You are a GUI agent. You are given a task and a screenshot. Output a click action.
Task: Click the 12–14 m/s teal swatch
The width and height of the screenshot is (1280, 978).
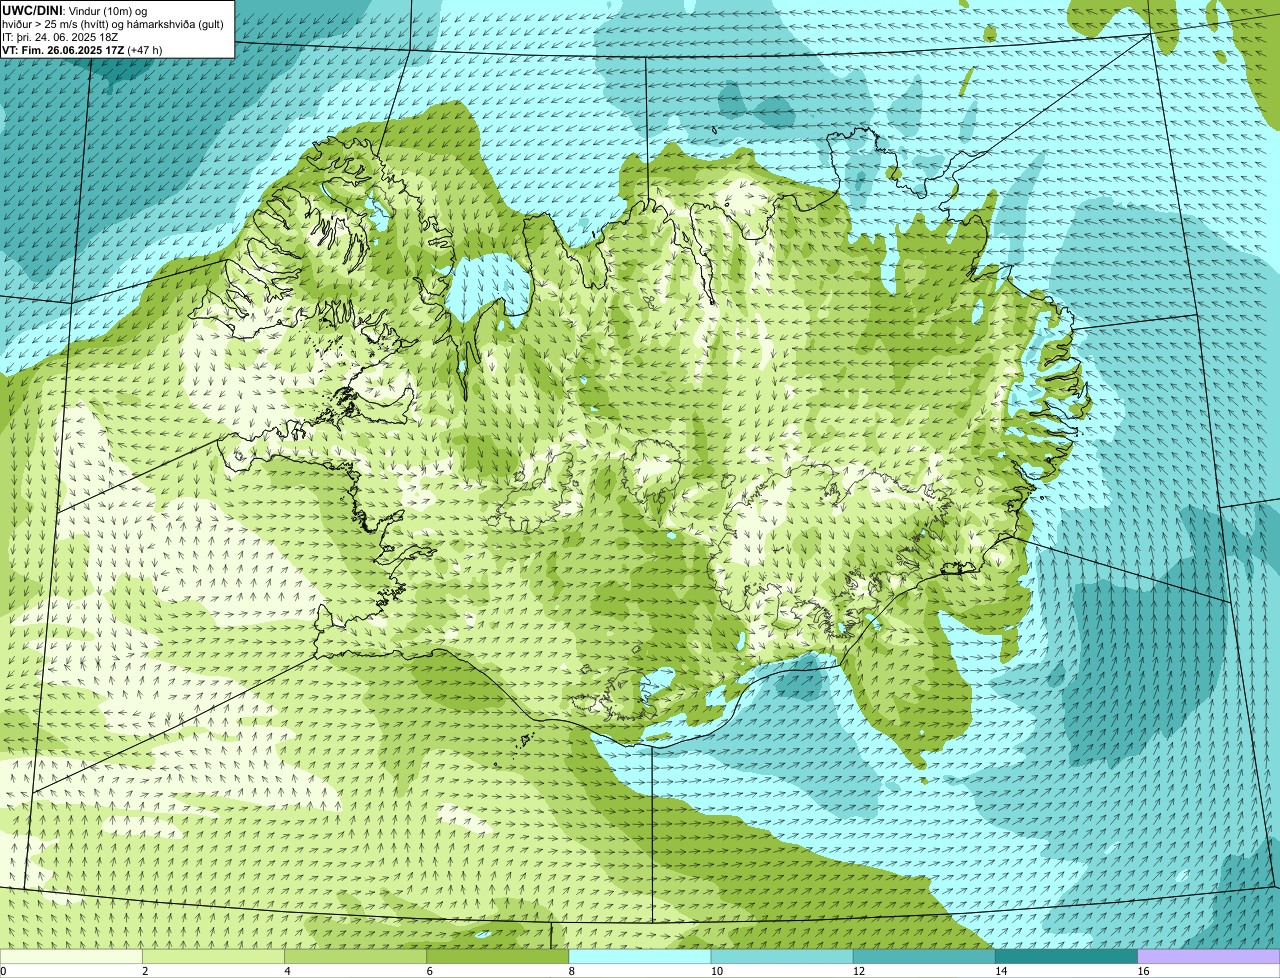click(x=924, y=956)
